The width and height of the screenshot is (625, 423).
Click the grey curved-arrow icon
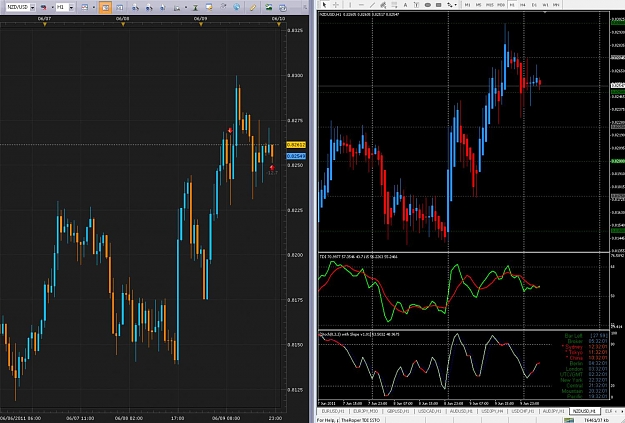coord(223,6)
